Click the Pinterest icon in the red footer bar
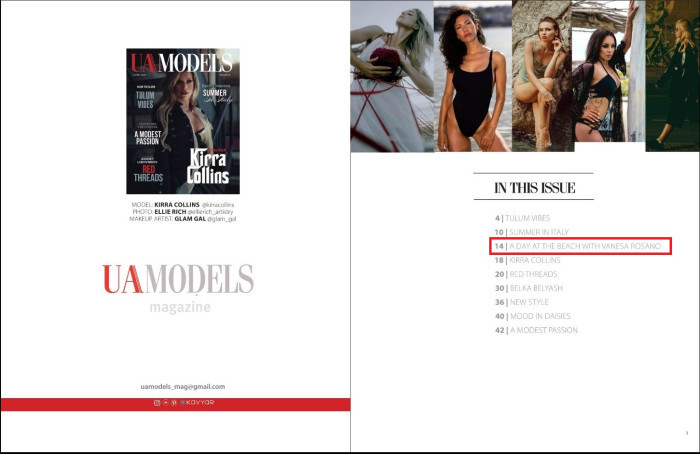Screen dimensions: 700x454 [174, 403]
